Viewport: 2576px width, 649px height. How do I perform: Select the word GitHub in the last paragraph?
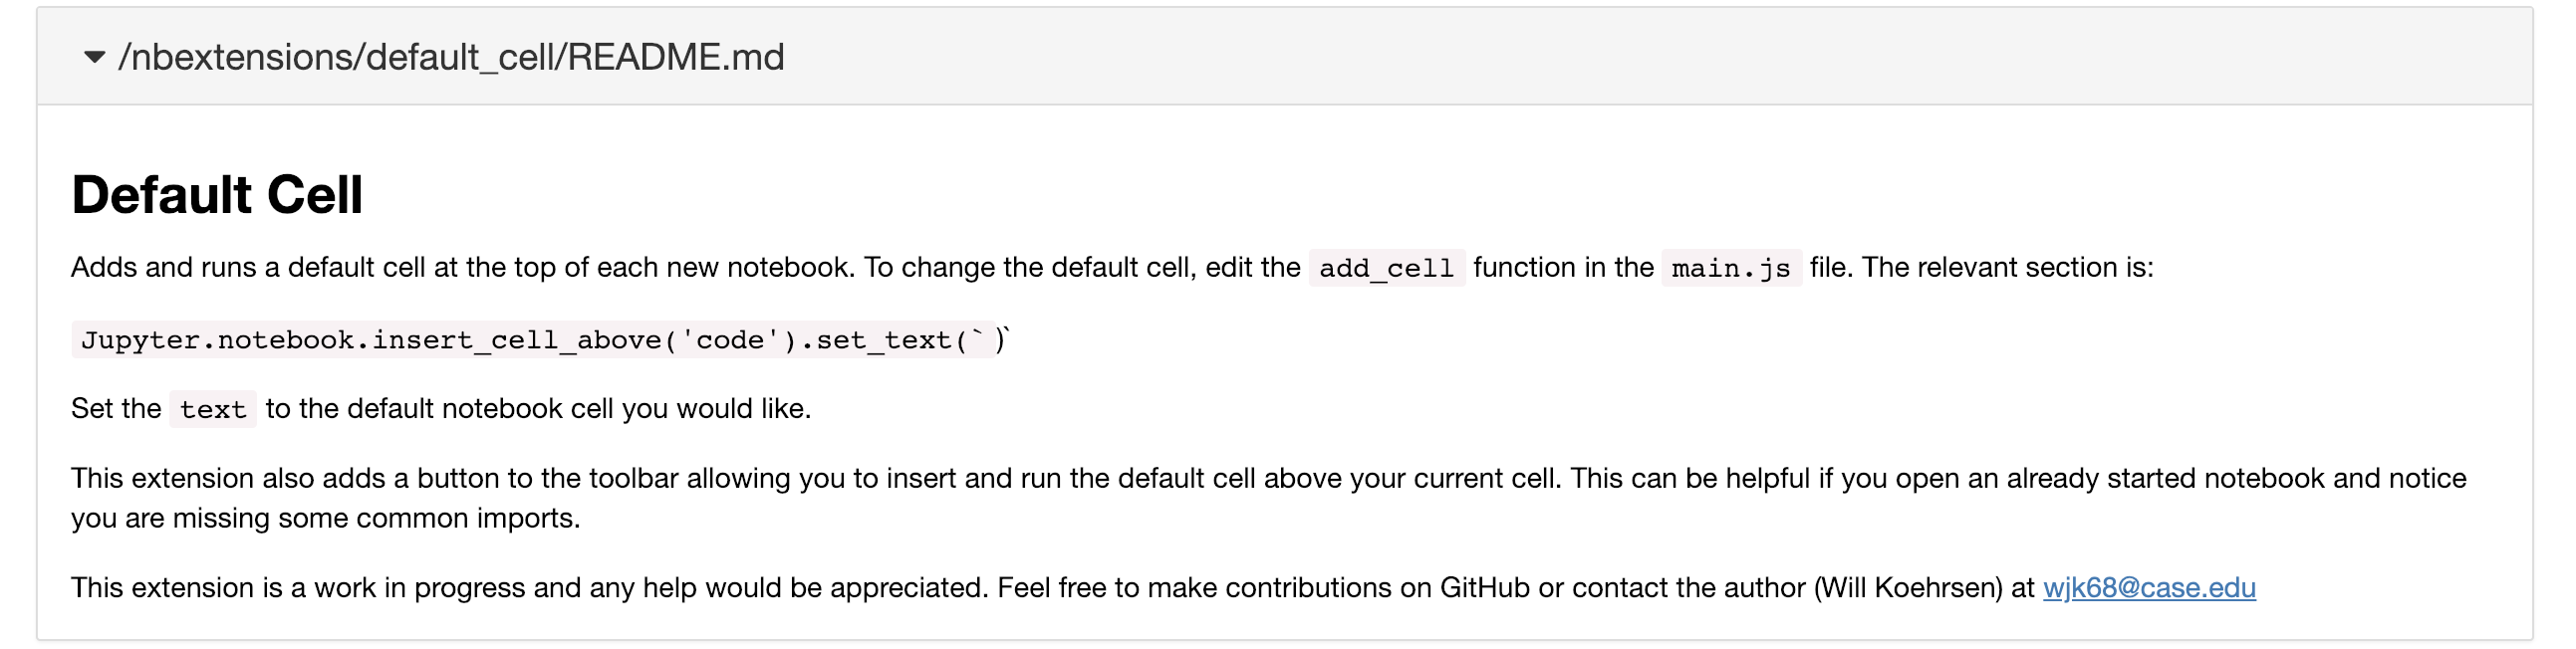pyautogui.click(x=1486, y=588)
